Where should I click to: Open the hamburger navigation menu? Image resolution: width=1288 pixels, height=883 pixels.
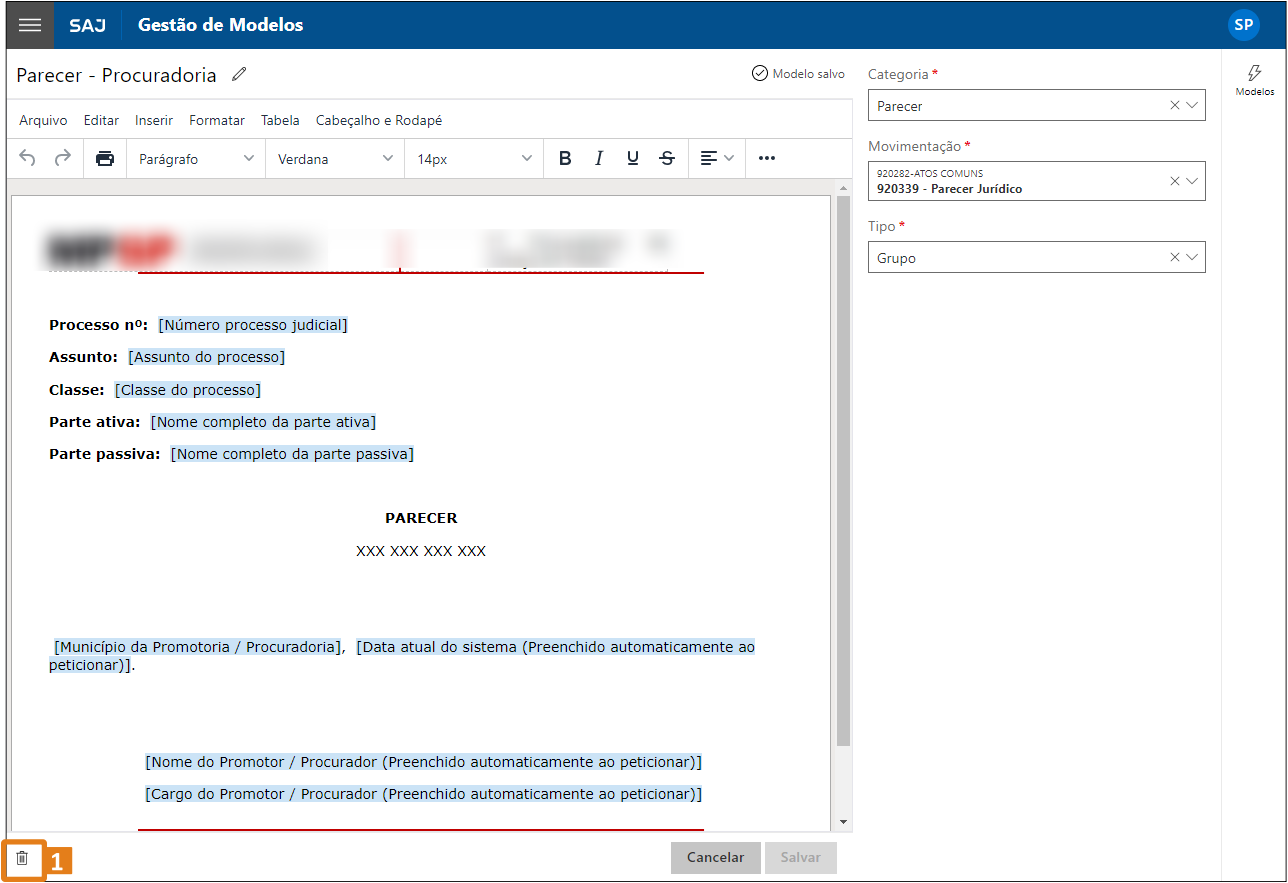30,25
